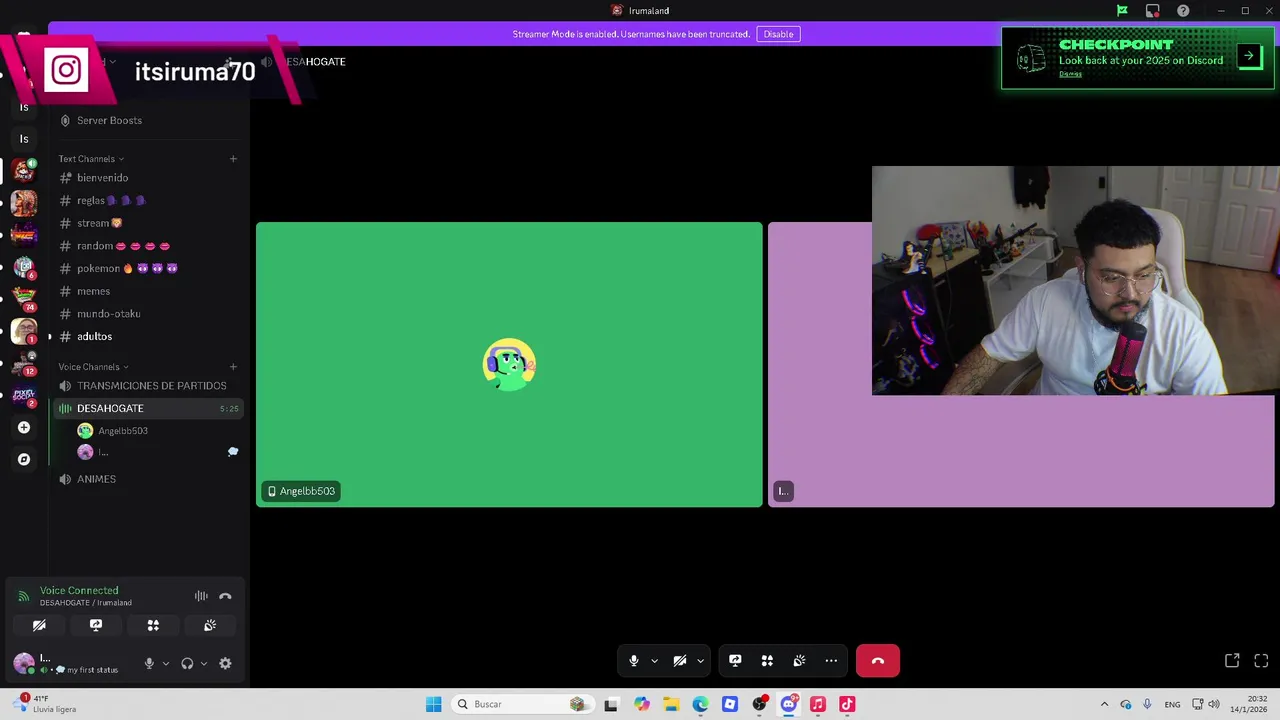This screenshot has height=720, width=1280.
Task: Collapse the Text Channels category
Action: (91, 159)
